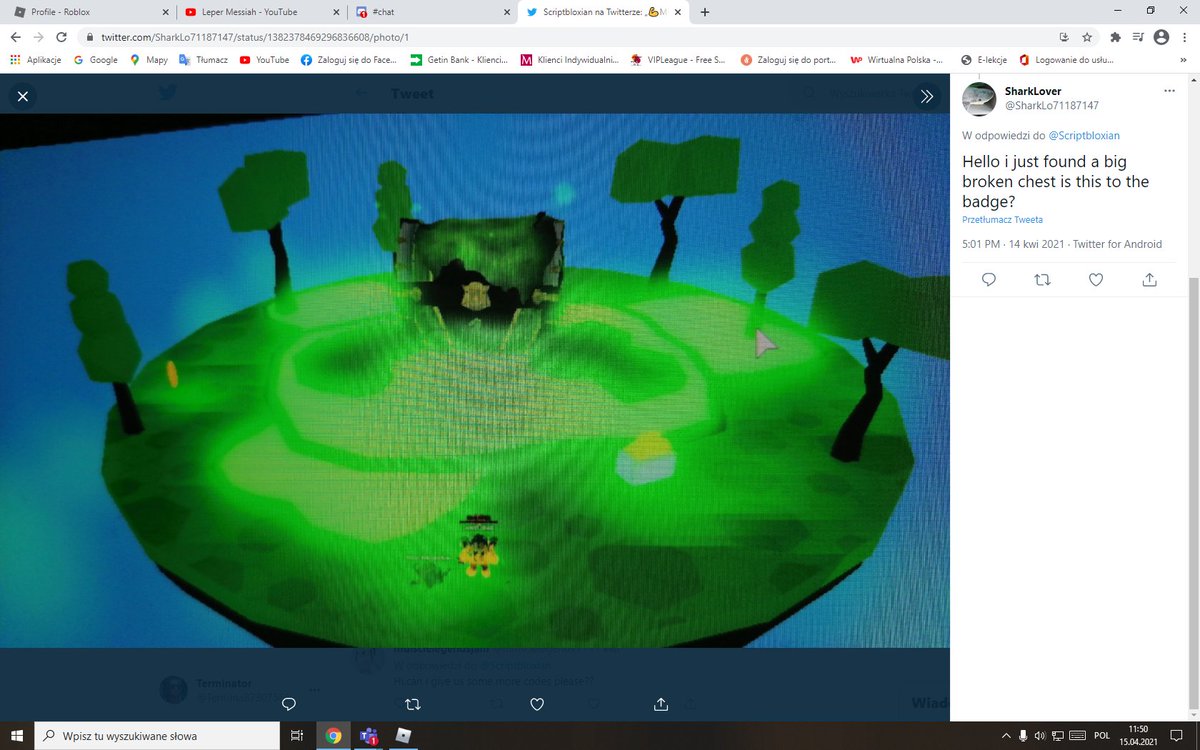Open a new browser tab

pos(705,12)
